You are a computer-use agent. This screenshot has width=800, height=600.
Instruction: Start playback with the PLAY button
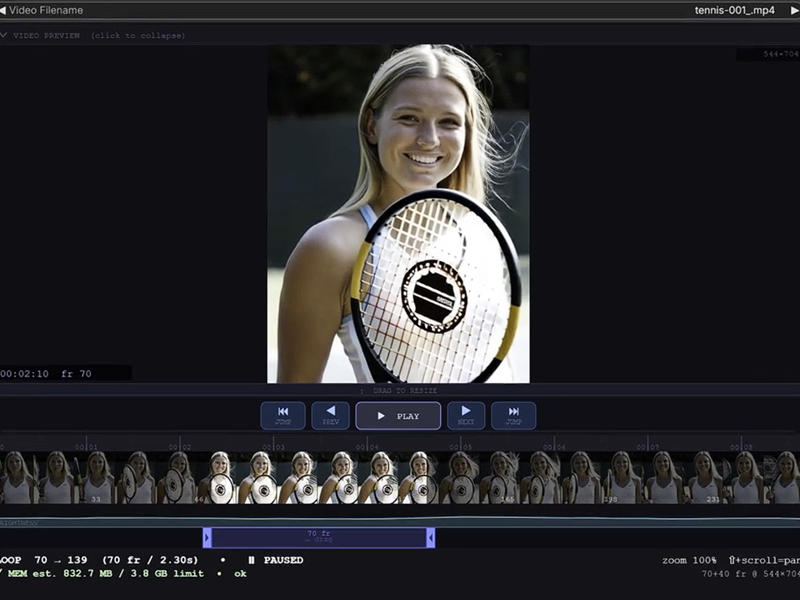pos(398,416)
